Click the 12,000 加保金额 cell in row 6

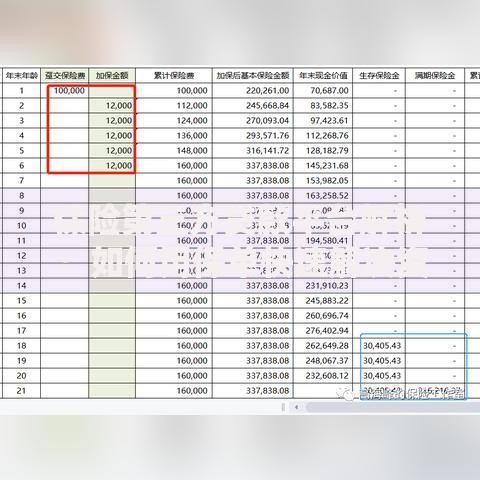coord(112,166)
